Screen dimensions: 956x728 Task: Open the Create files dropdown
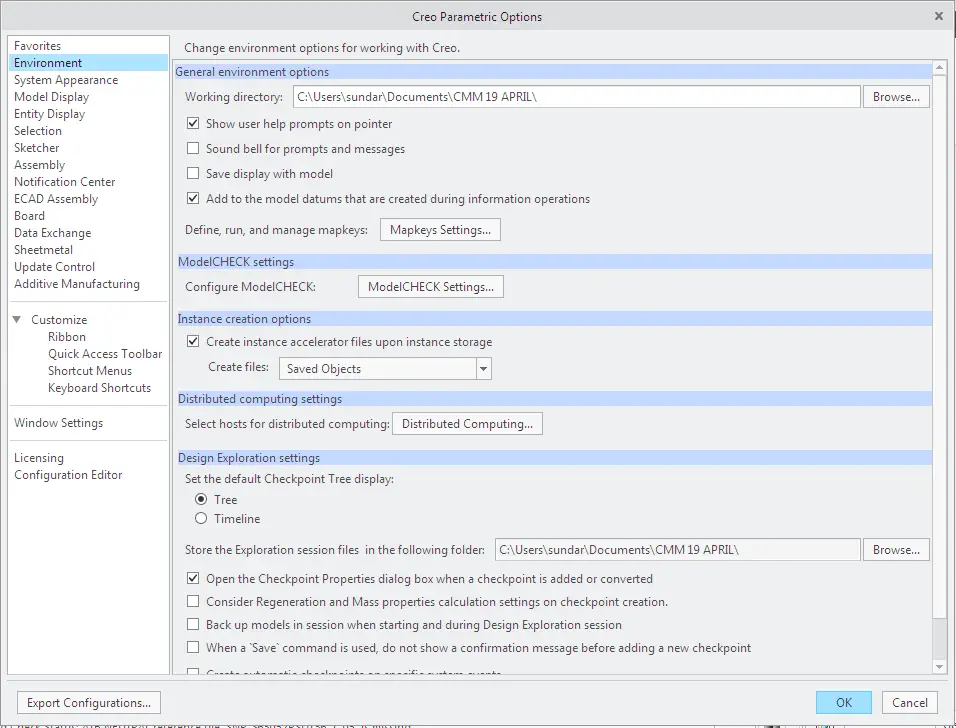tap(484, 369)
